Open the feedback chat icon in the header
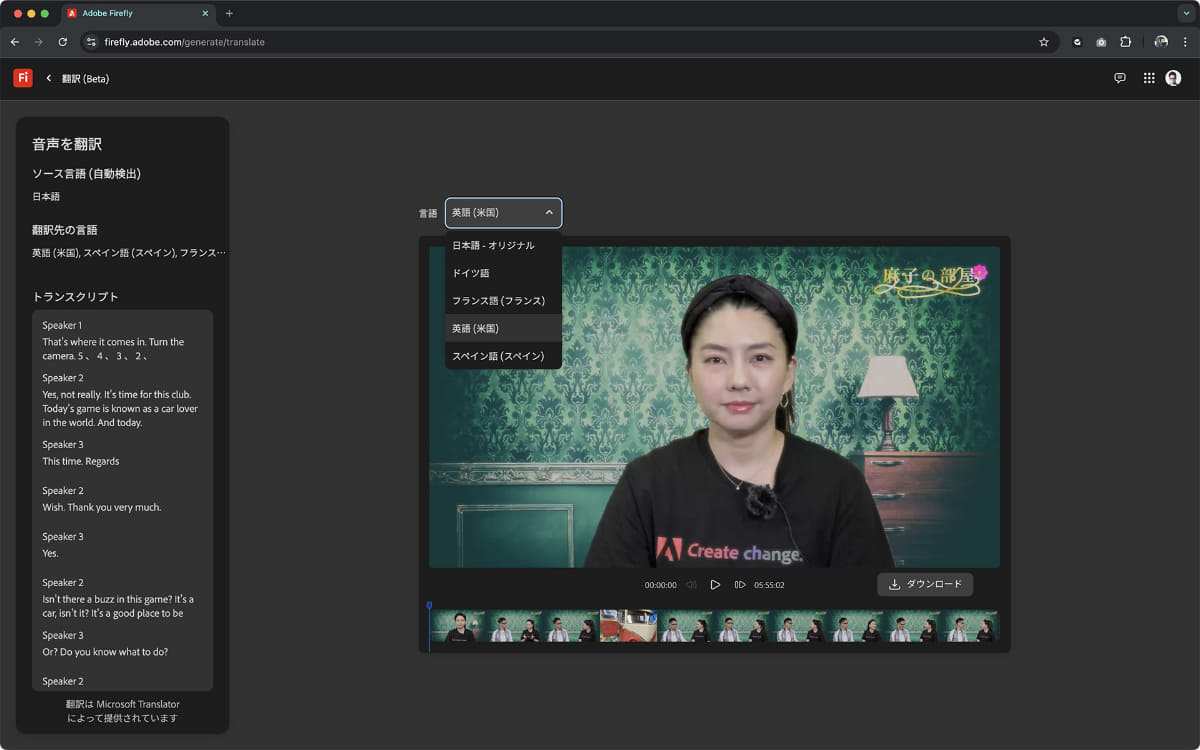Viewport: 1200px width, 750px height. 1119,78
